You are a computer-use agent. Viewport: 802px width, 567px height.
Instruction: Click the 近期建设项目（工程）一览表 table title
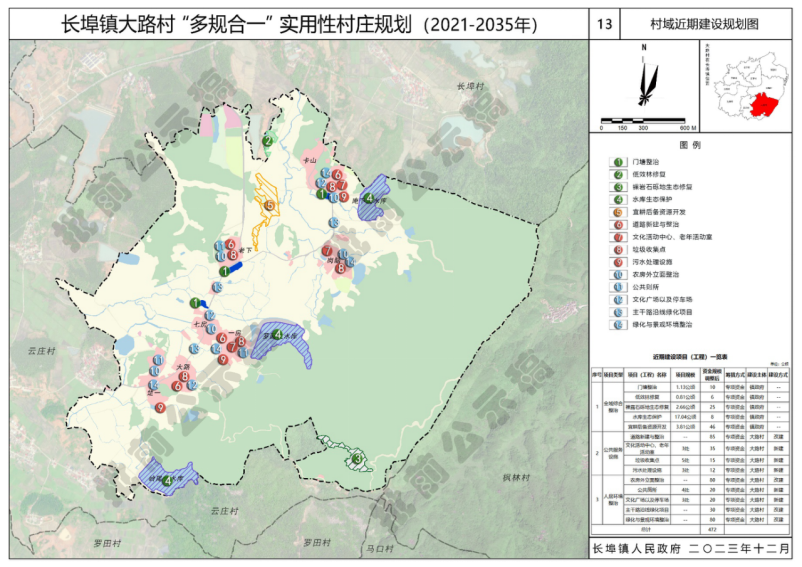690,355
